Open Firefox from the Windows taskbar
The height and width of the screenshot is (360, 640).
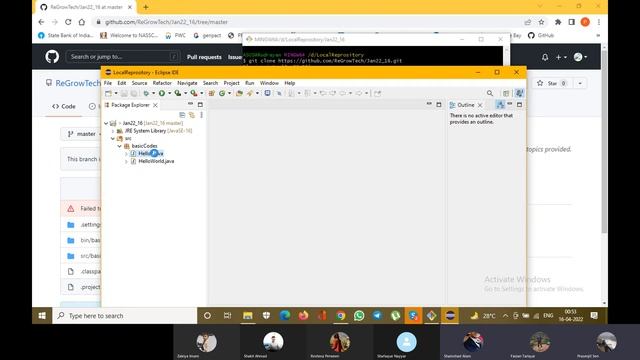point(303,316)
